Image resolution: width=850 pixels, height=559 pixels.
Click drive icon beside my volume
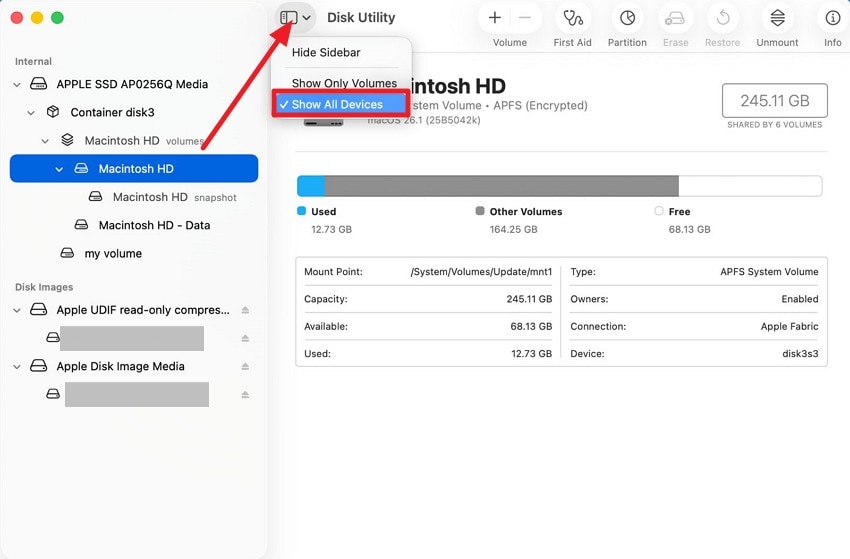click(x=67, y=253)
